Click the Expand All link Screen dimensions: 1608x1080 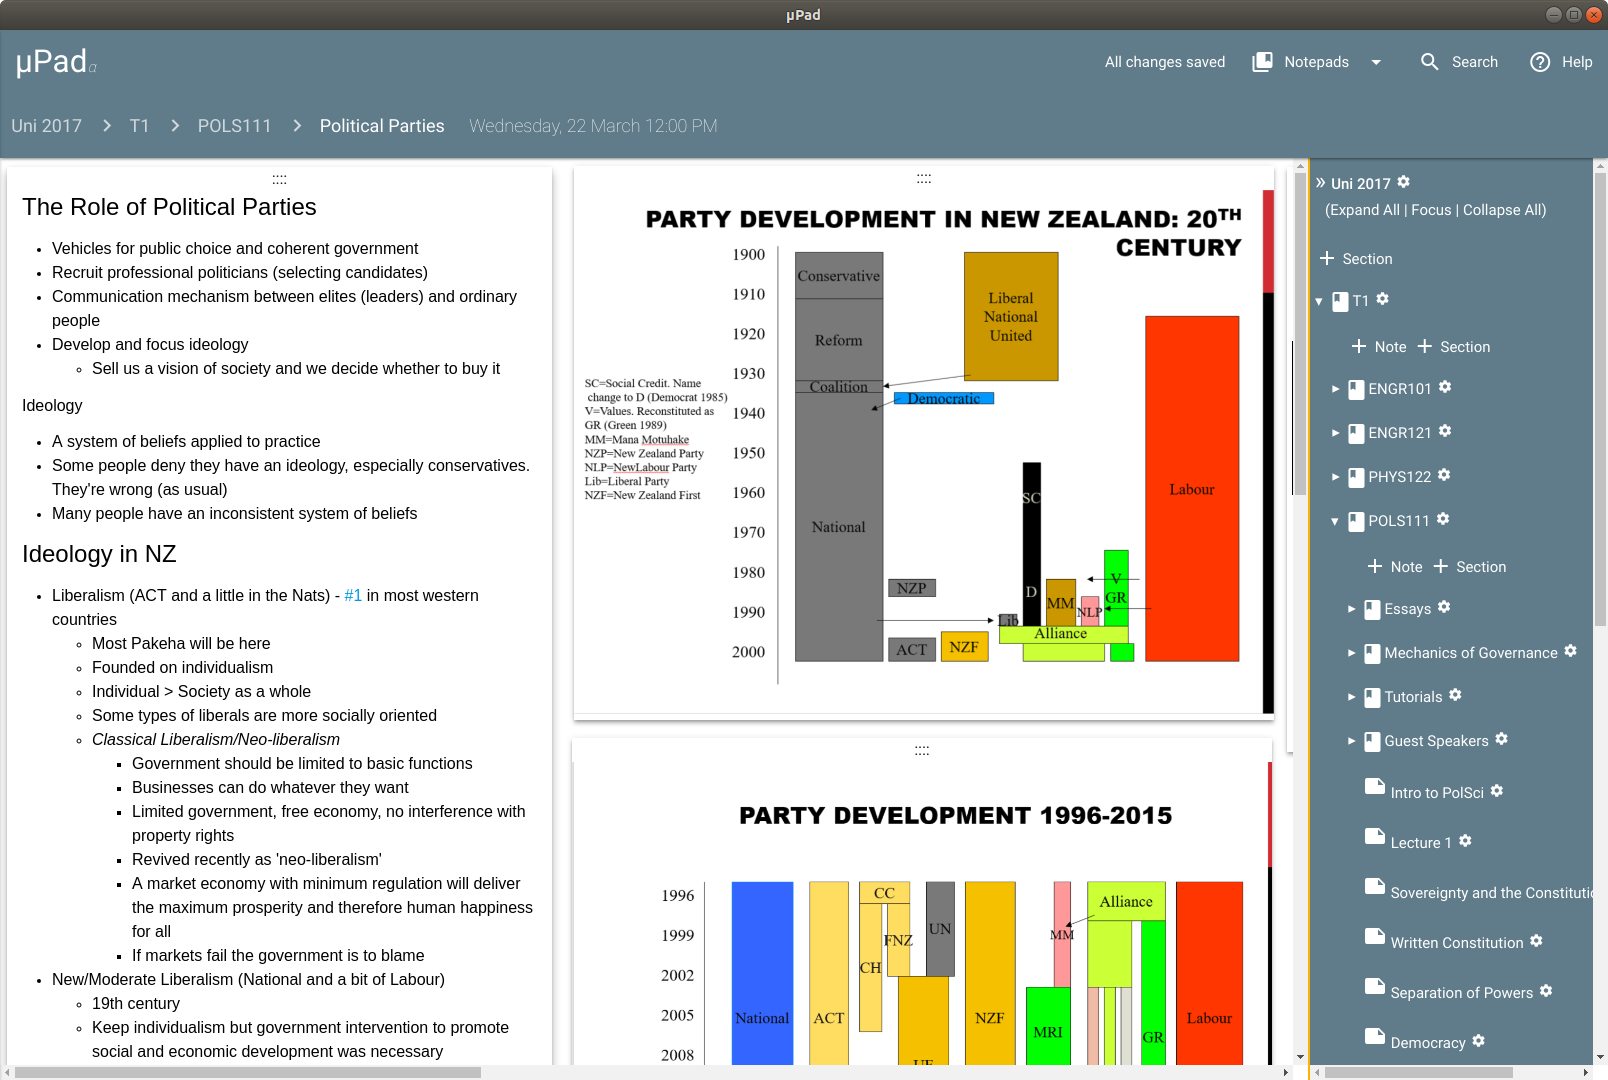coord(1365,210)
